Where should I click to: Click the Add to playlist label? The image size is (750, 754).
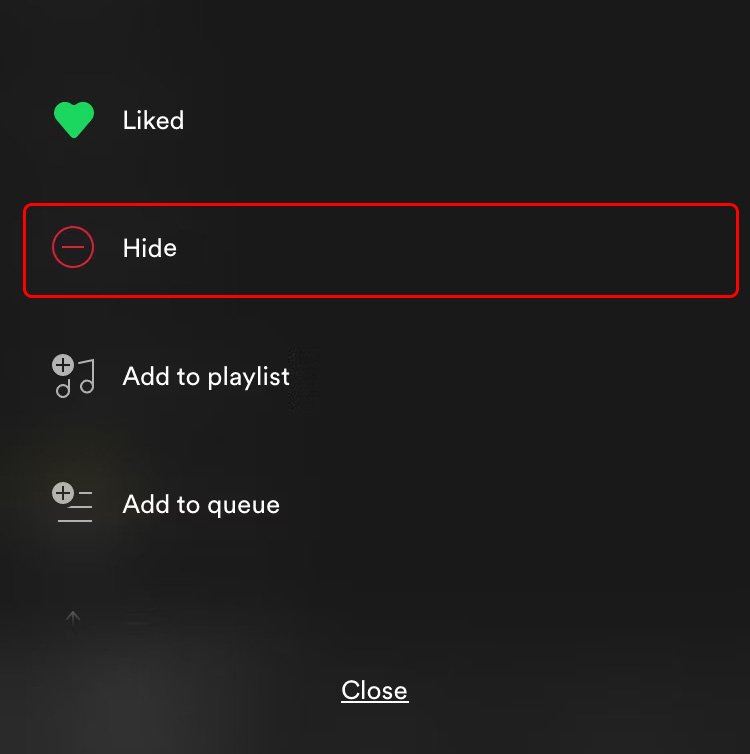(206, 377)
